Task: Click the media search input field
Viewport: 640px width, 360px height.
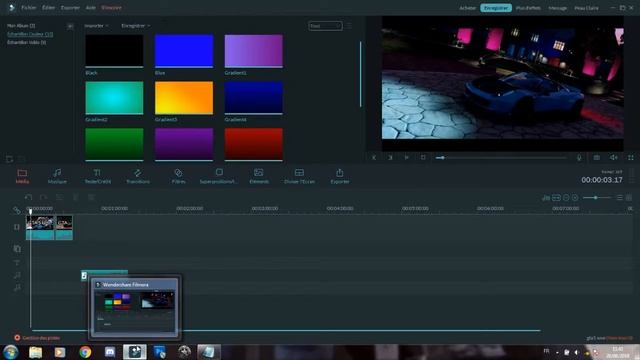Action: pyautogui.click(x=325, y=26)
